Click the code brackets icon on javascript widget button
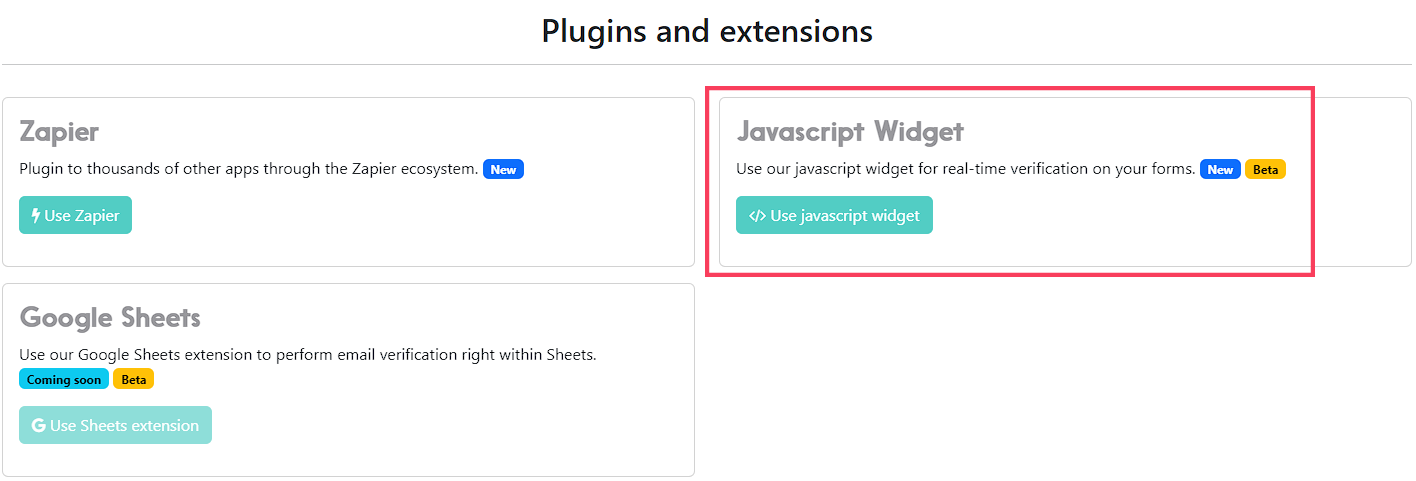Viewport: 1416px width, 481px height. coord(758,215)
